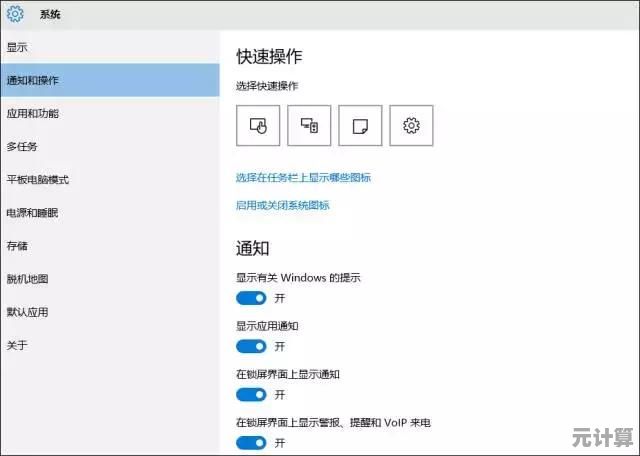Toggle lock screen 警报、提醒和 VoIP 来电 switch
The height and width of the screenshot is (456, 640).
click(x=251, y=442)
